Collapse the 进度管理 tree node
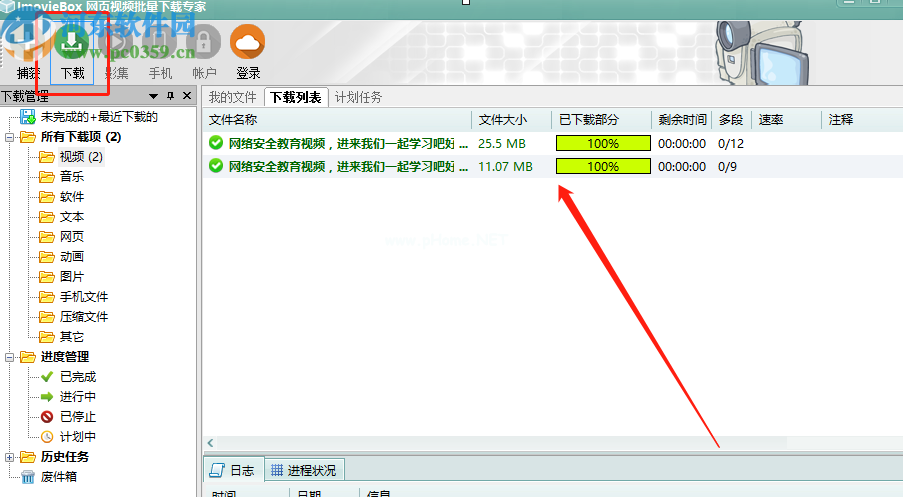This screenshot has width=903, height=497. click(9, 357)
